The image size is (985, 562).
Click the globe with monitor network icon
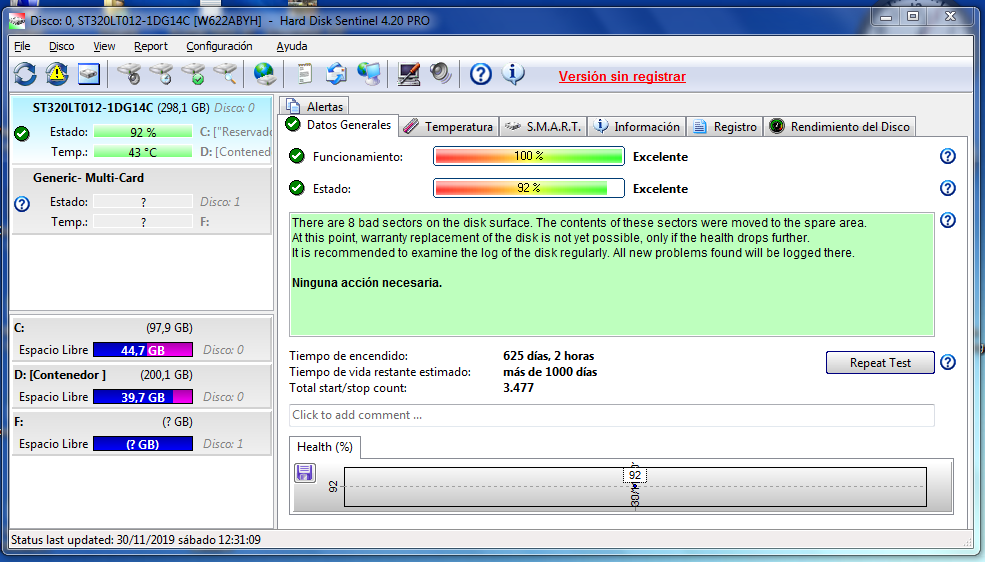coord(369,74)
